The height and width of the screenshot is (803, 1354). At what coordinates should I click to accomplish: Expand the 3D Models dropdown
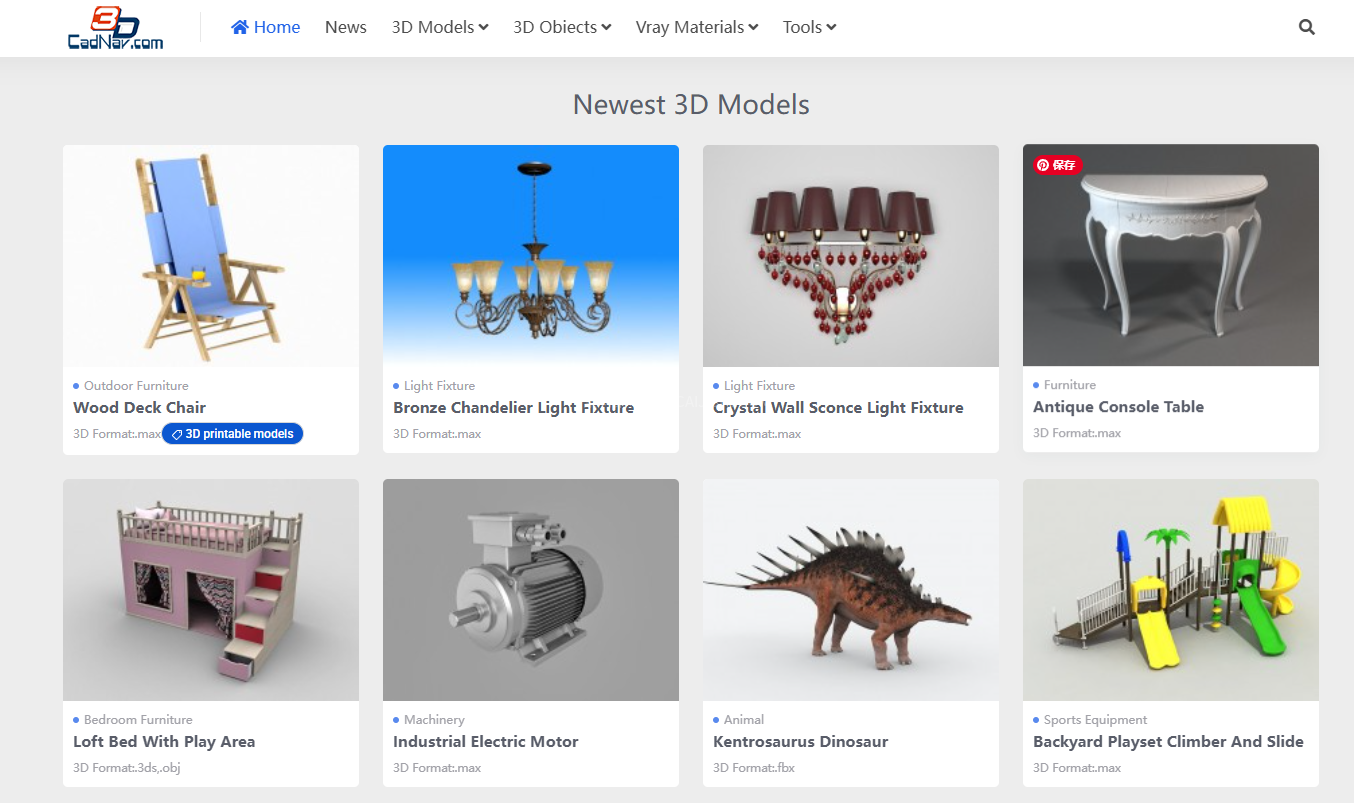point(440,27)
